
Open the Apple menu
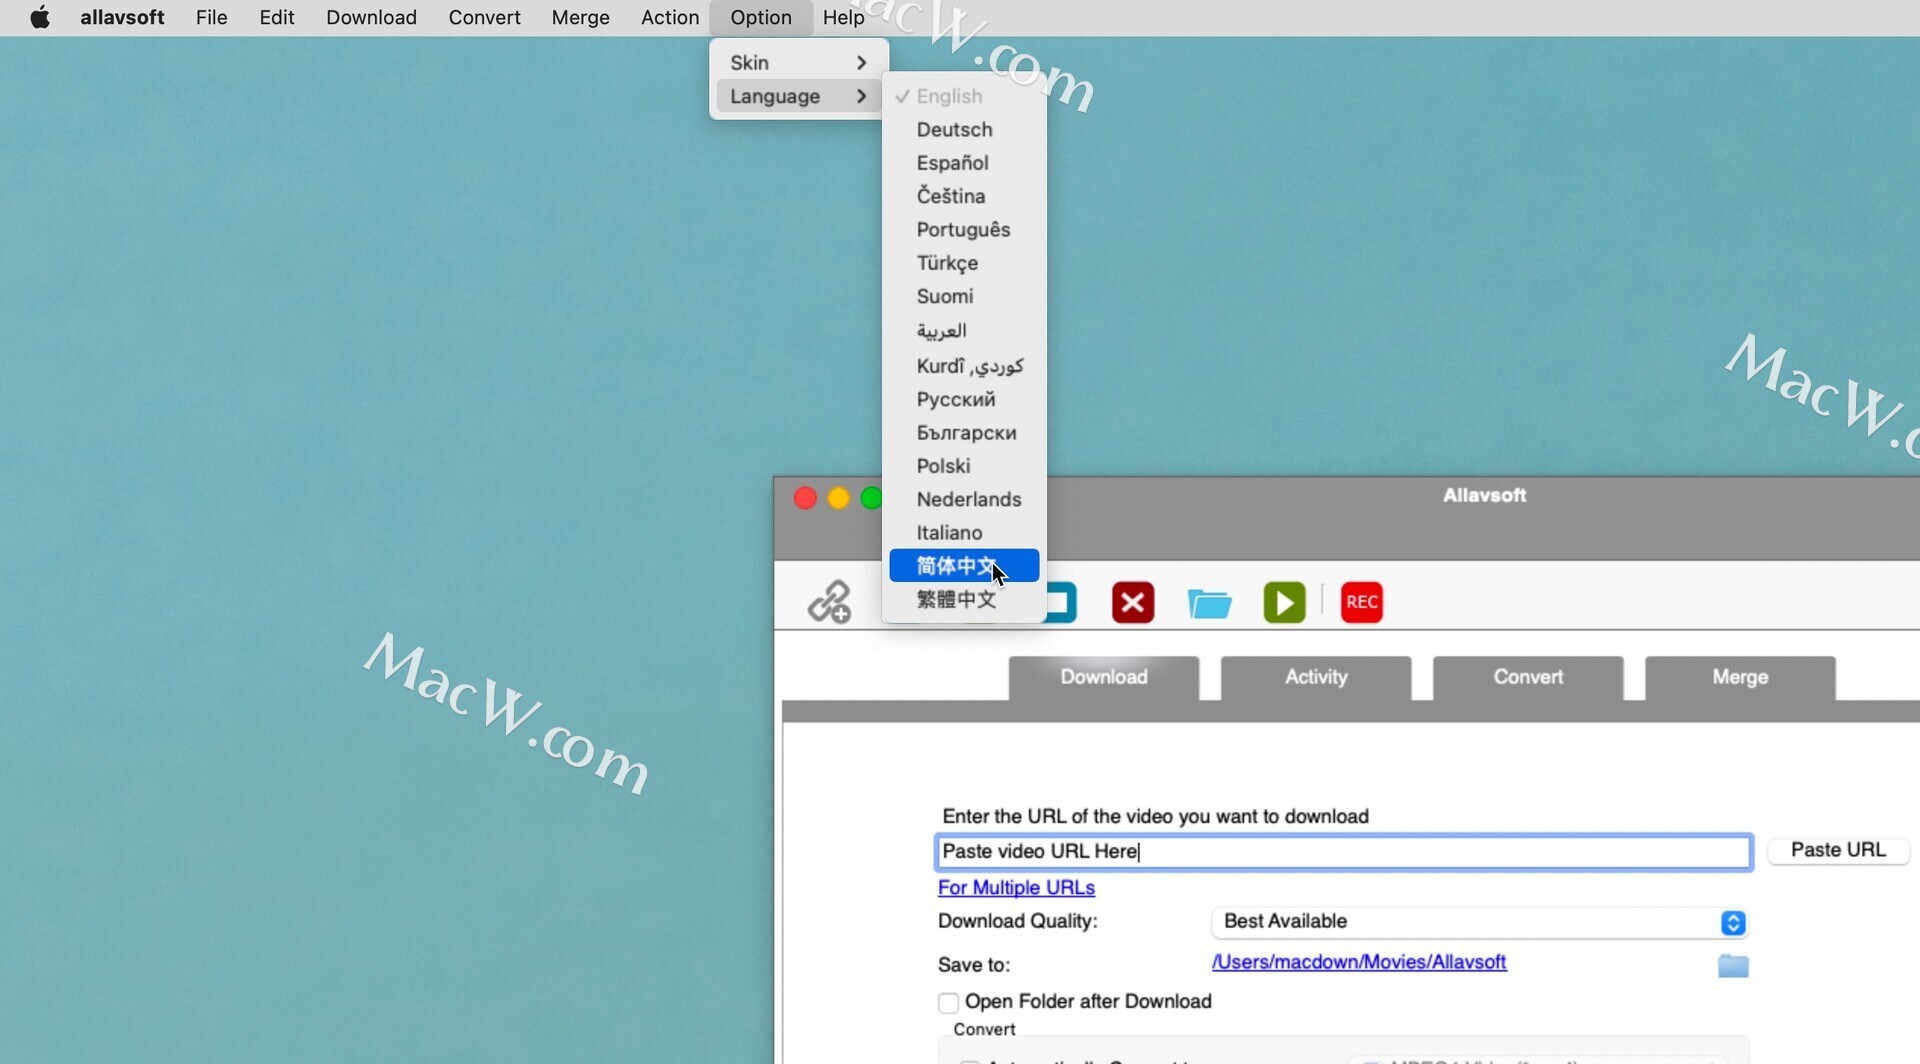tap(40, 17)
